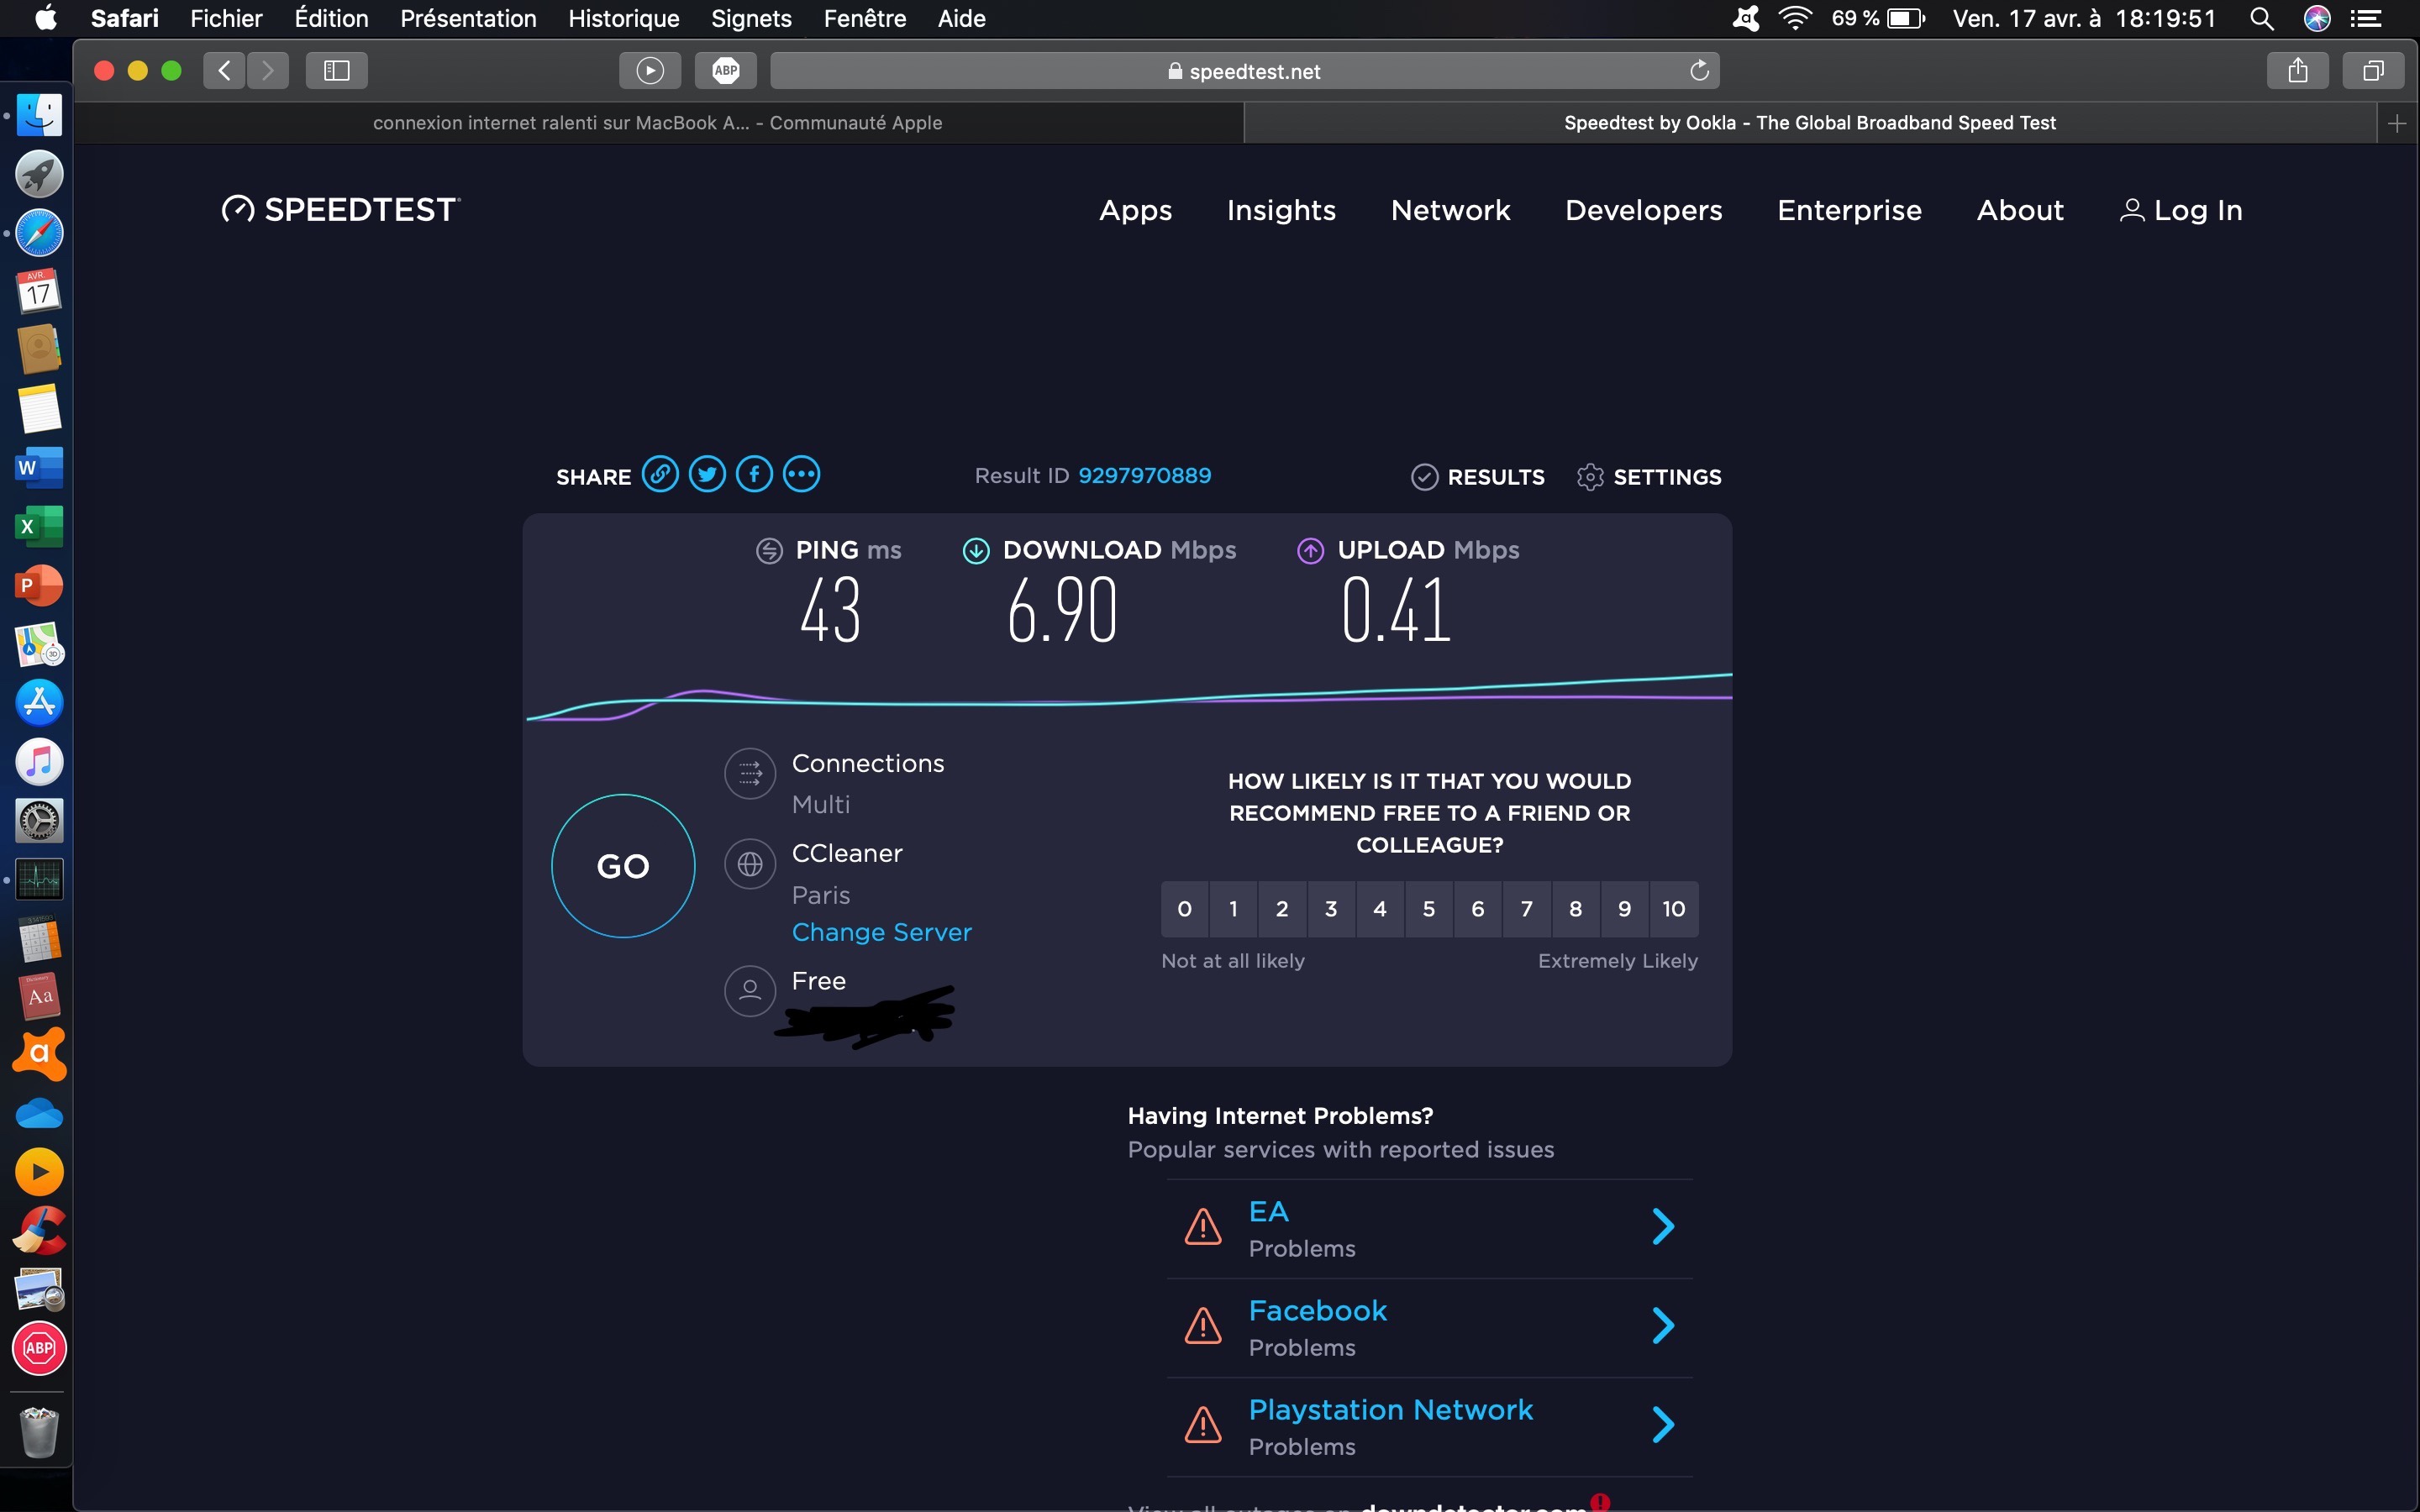2420x1512 pixels.
Task: Share result on Facebook icon
Action: (x=754, y=474)
